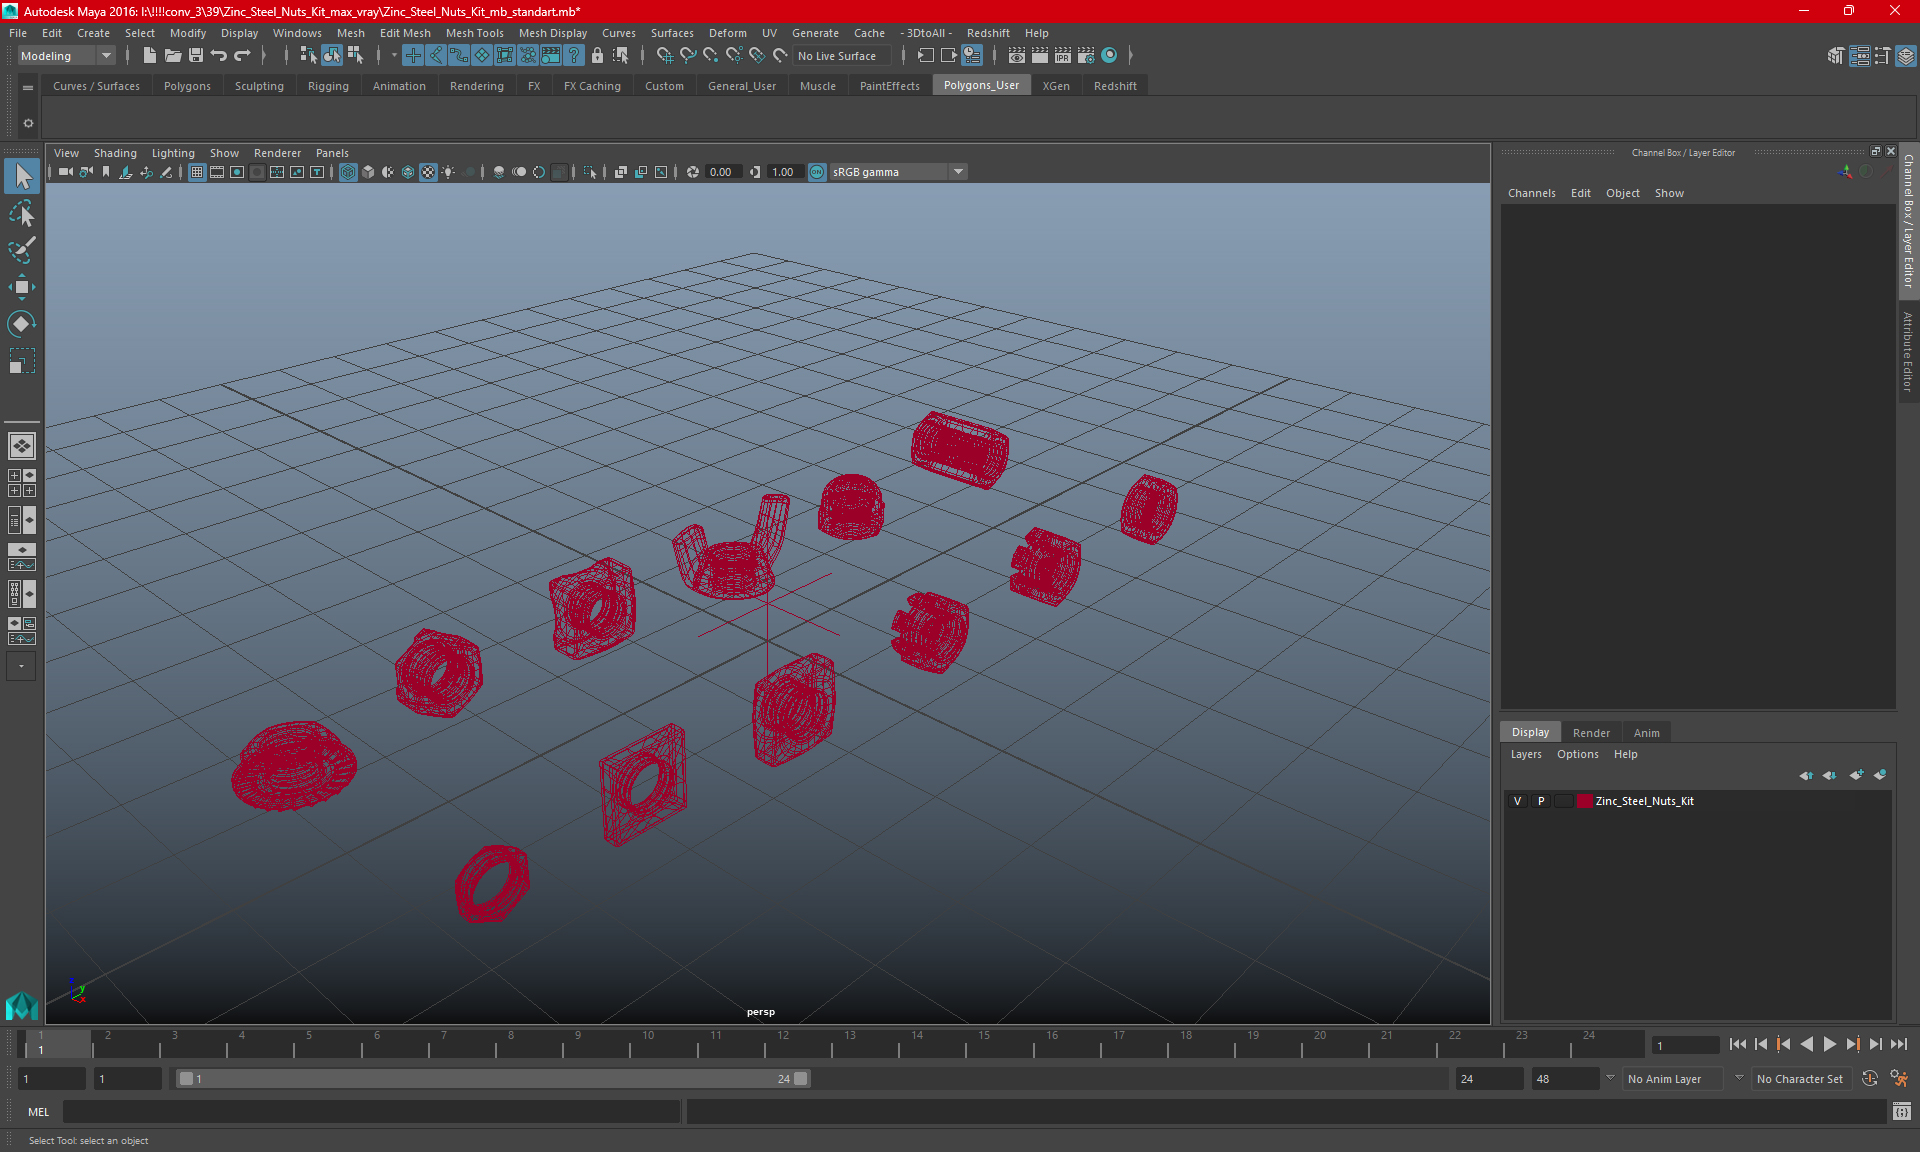Open the Polygons_User tab
This screenshot has height=1152, width=1920.
981,85
